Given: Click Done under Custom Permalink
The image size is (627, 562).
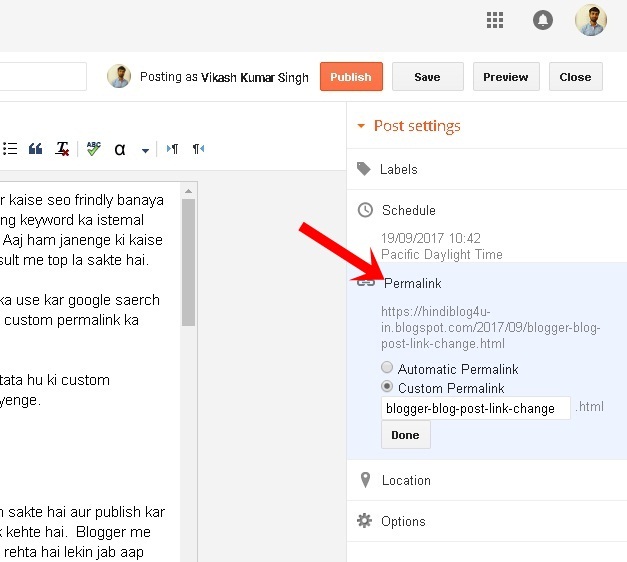Looking at the screenshot, I should pyautogui.click(x=405, y=435).
